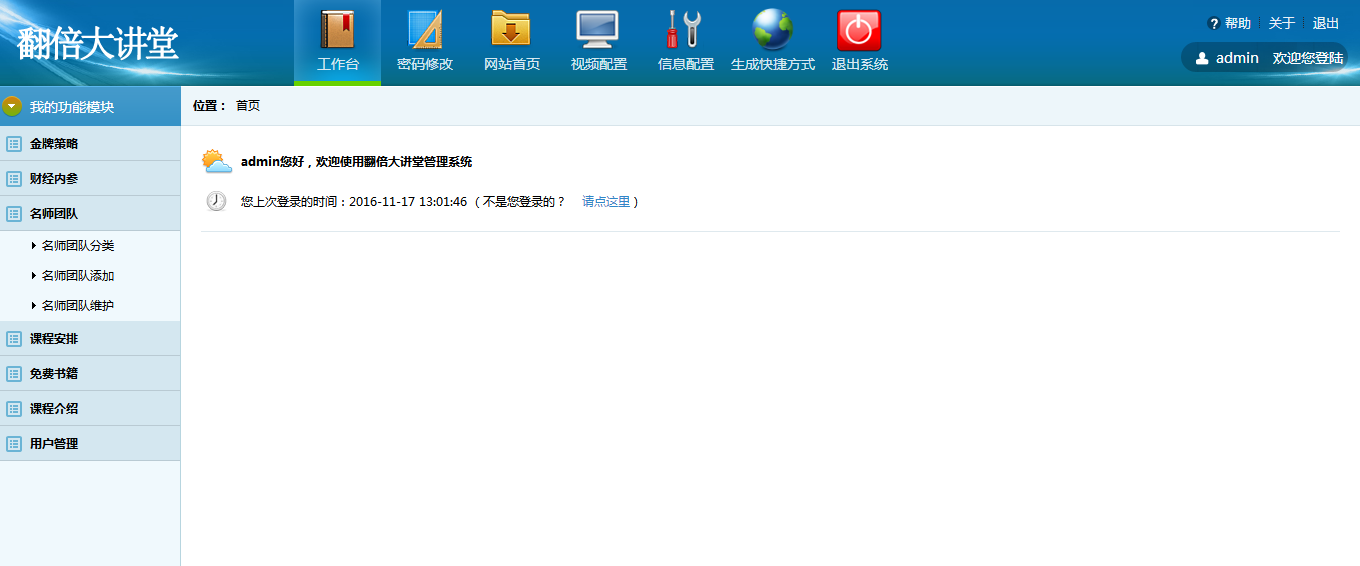Viewport: 1360px width, 566px height.
Task: Click the 请点这里 link
Action: point(606,202)
